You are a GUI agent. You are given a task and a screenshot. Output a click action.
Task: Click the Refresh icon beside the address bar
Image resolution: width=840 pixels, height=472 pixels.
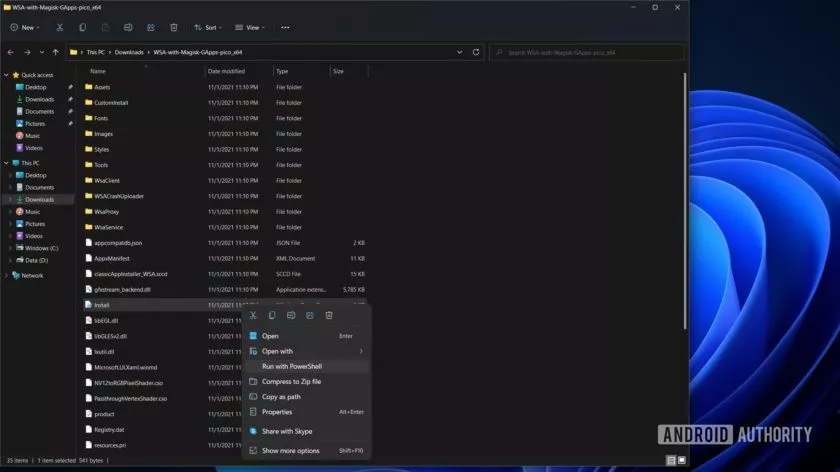click(475, 51)
